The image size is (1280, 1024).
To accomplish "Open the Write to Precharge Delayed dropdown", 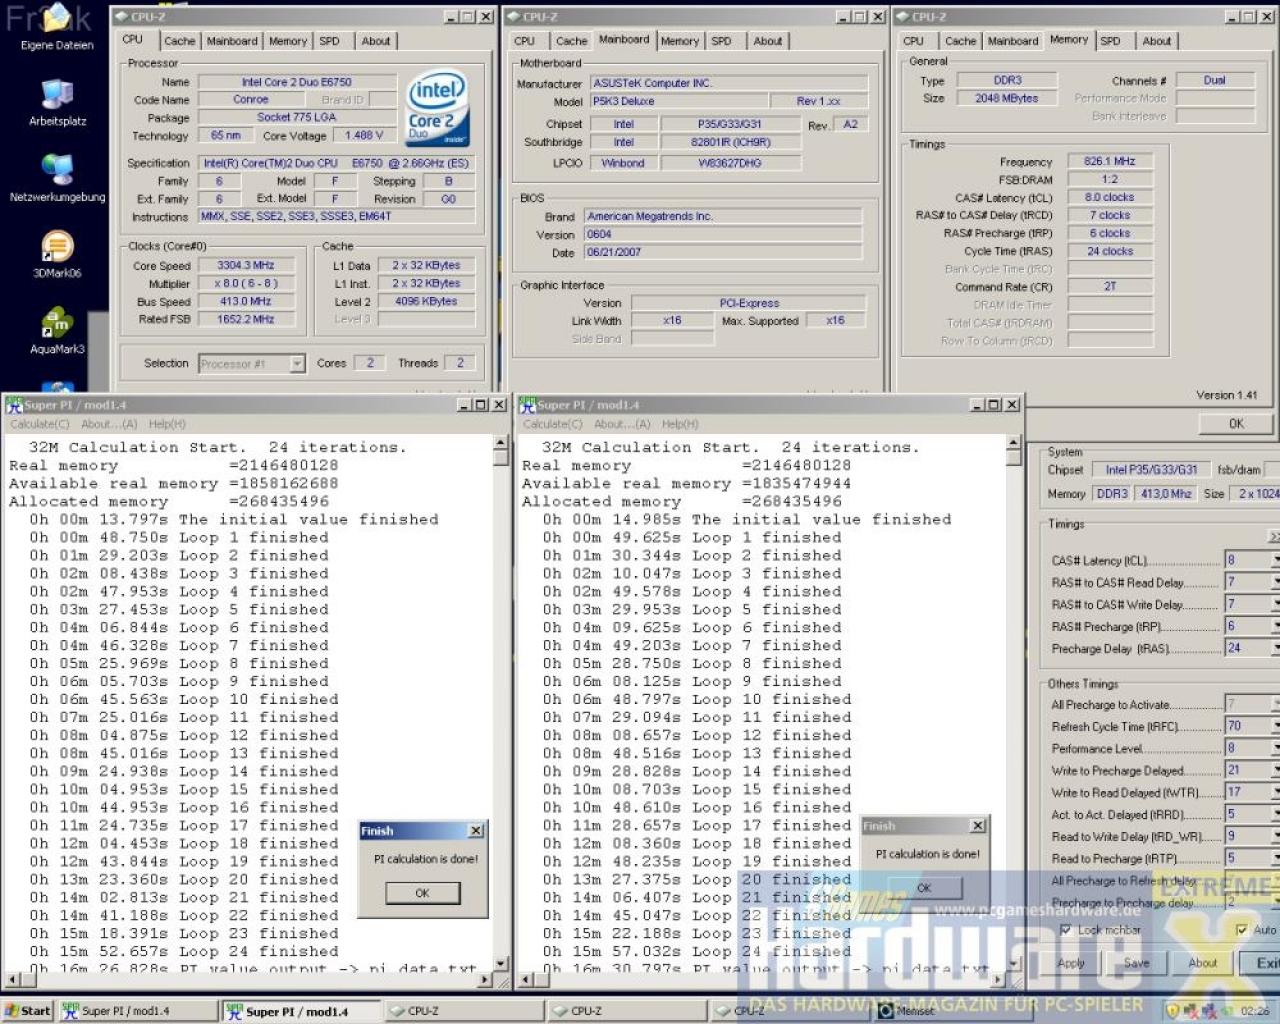I will pos(1276,770).
